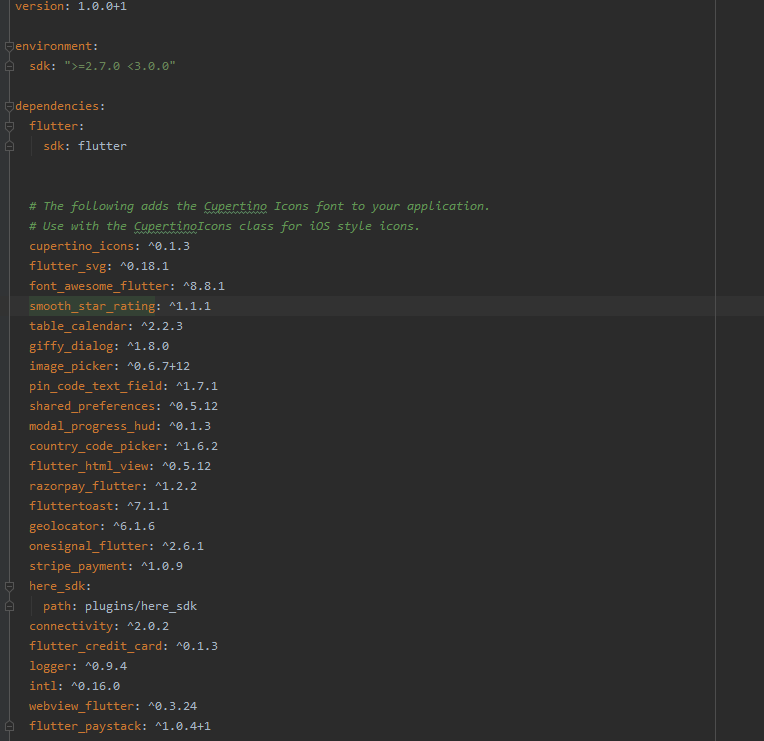Click fold end marker beside flutter_paystack
This screenshot has width=764, height=741.
click(9, 726)
